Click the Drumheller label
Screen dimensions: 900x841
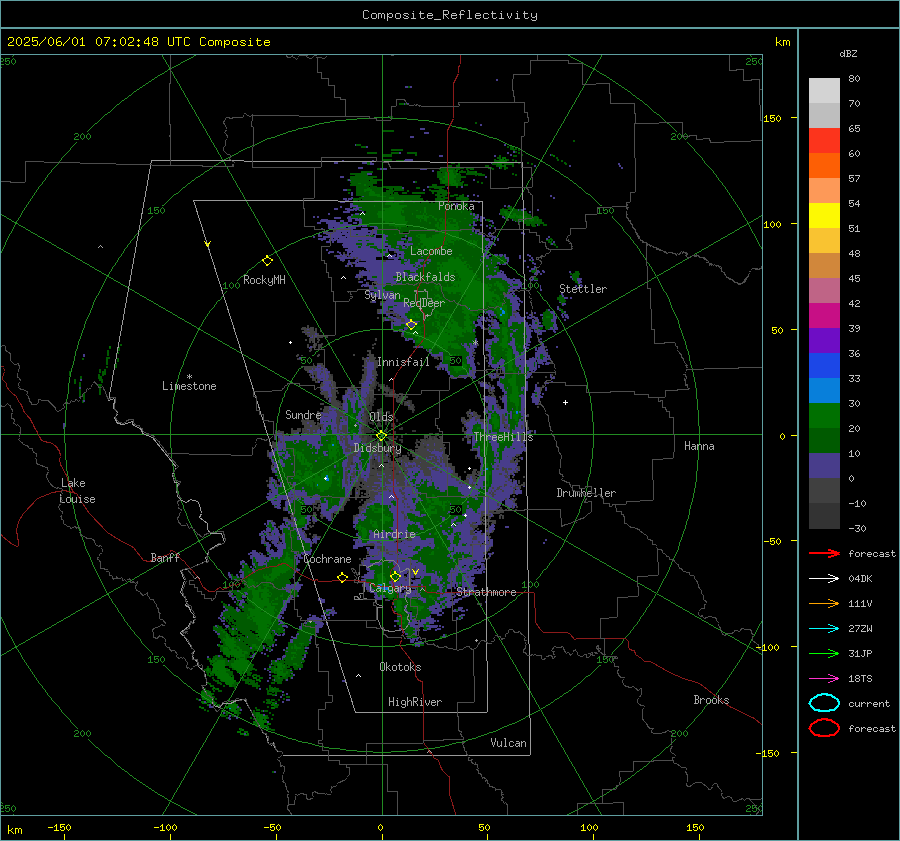586,493
